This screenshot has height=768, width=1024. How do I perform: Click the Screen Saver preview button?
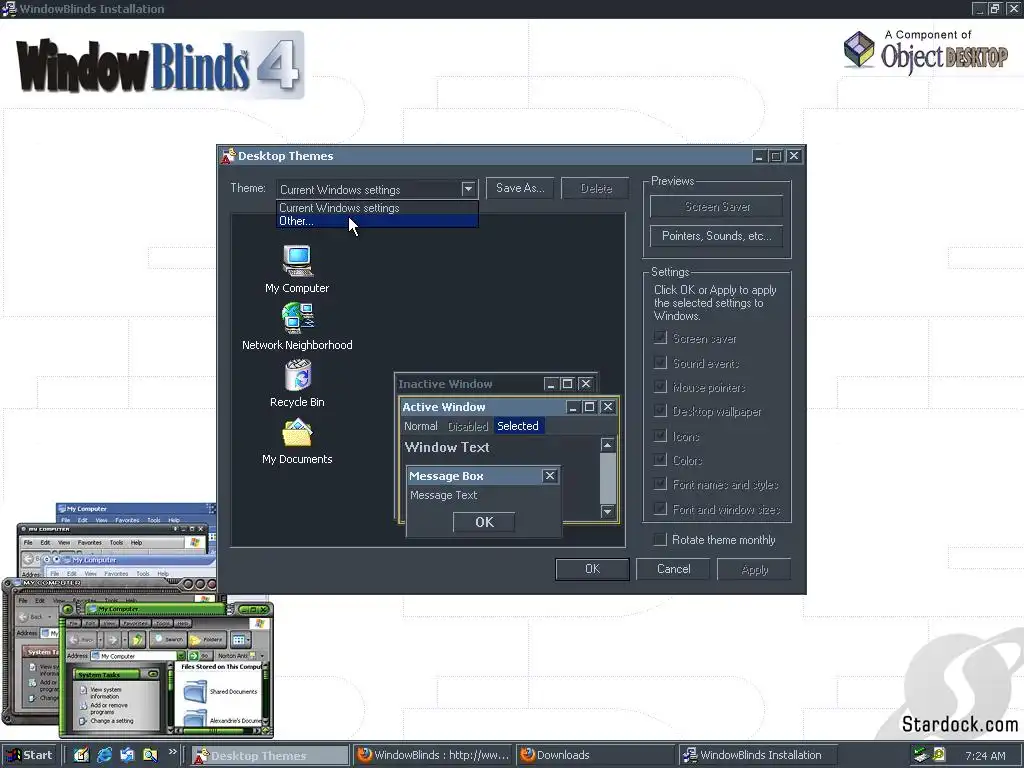click(x=717, y=206)
